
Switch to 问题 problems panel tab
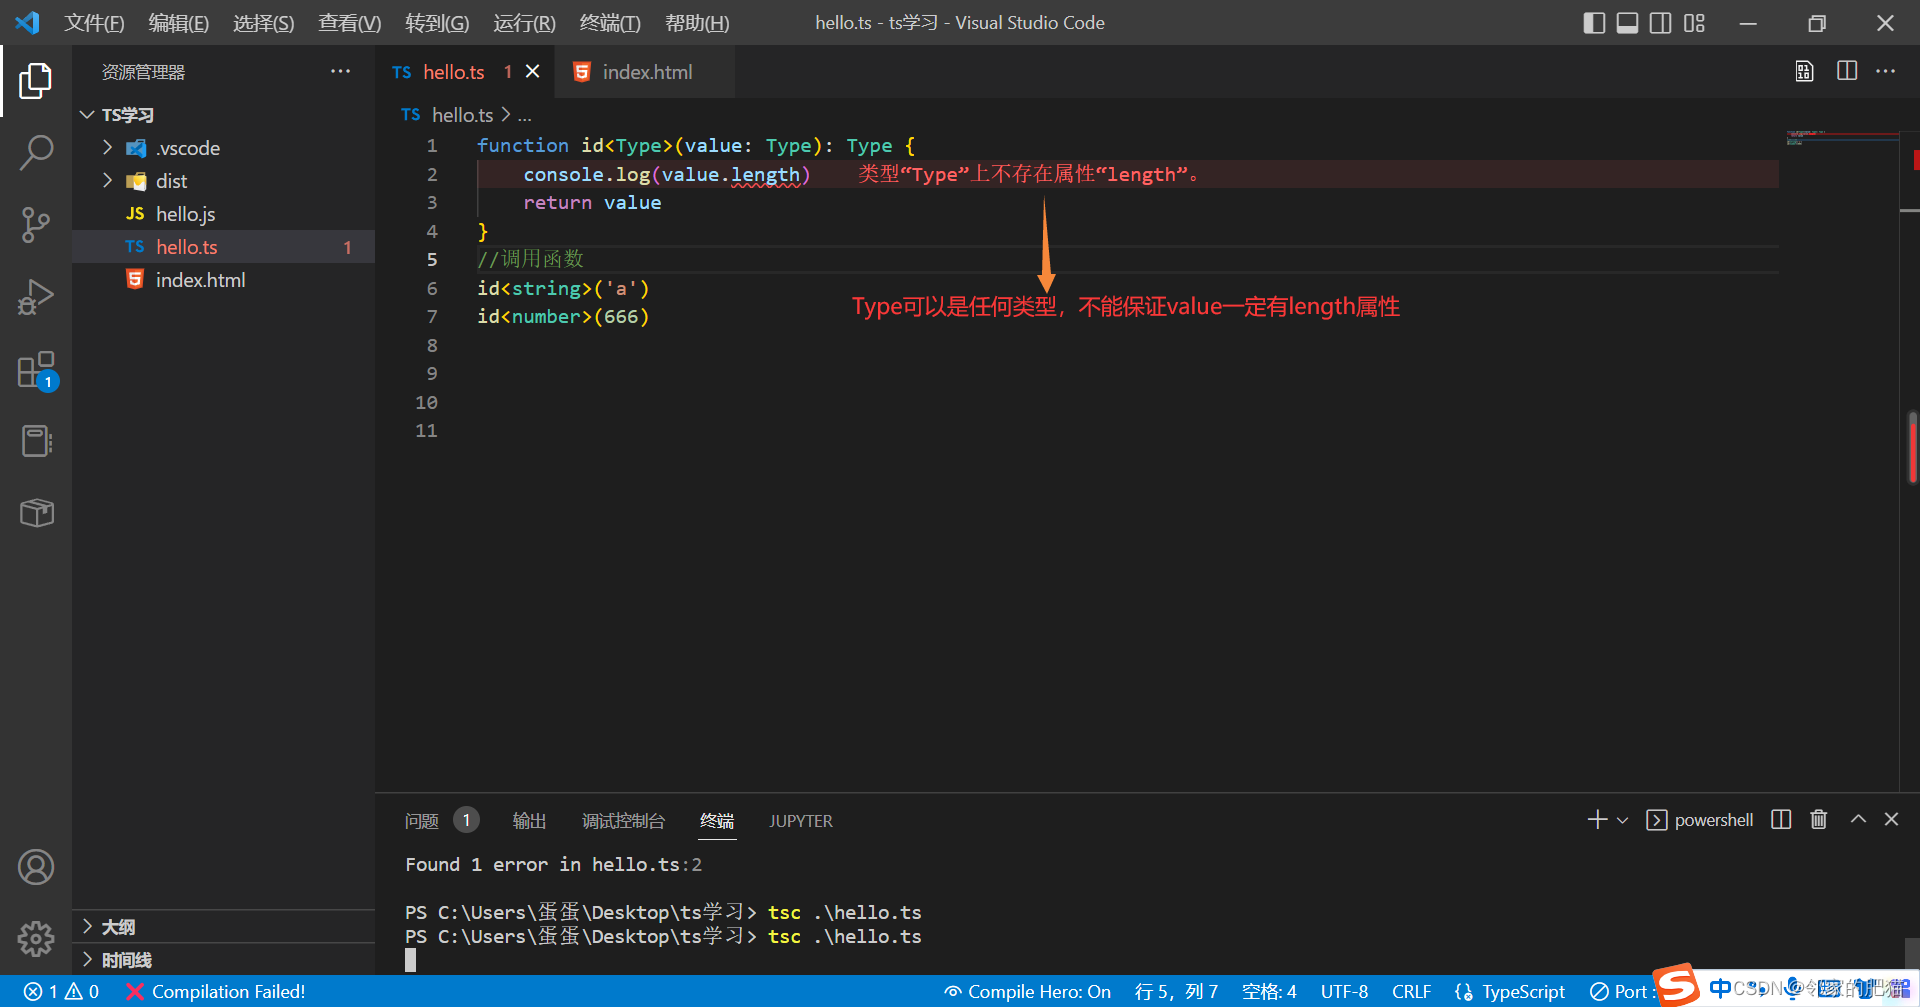tap(441, 821)
